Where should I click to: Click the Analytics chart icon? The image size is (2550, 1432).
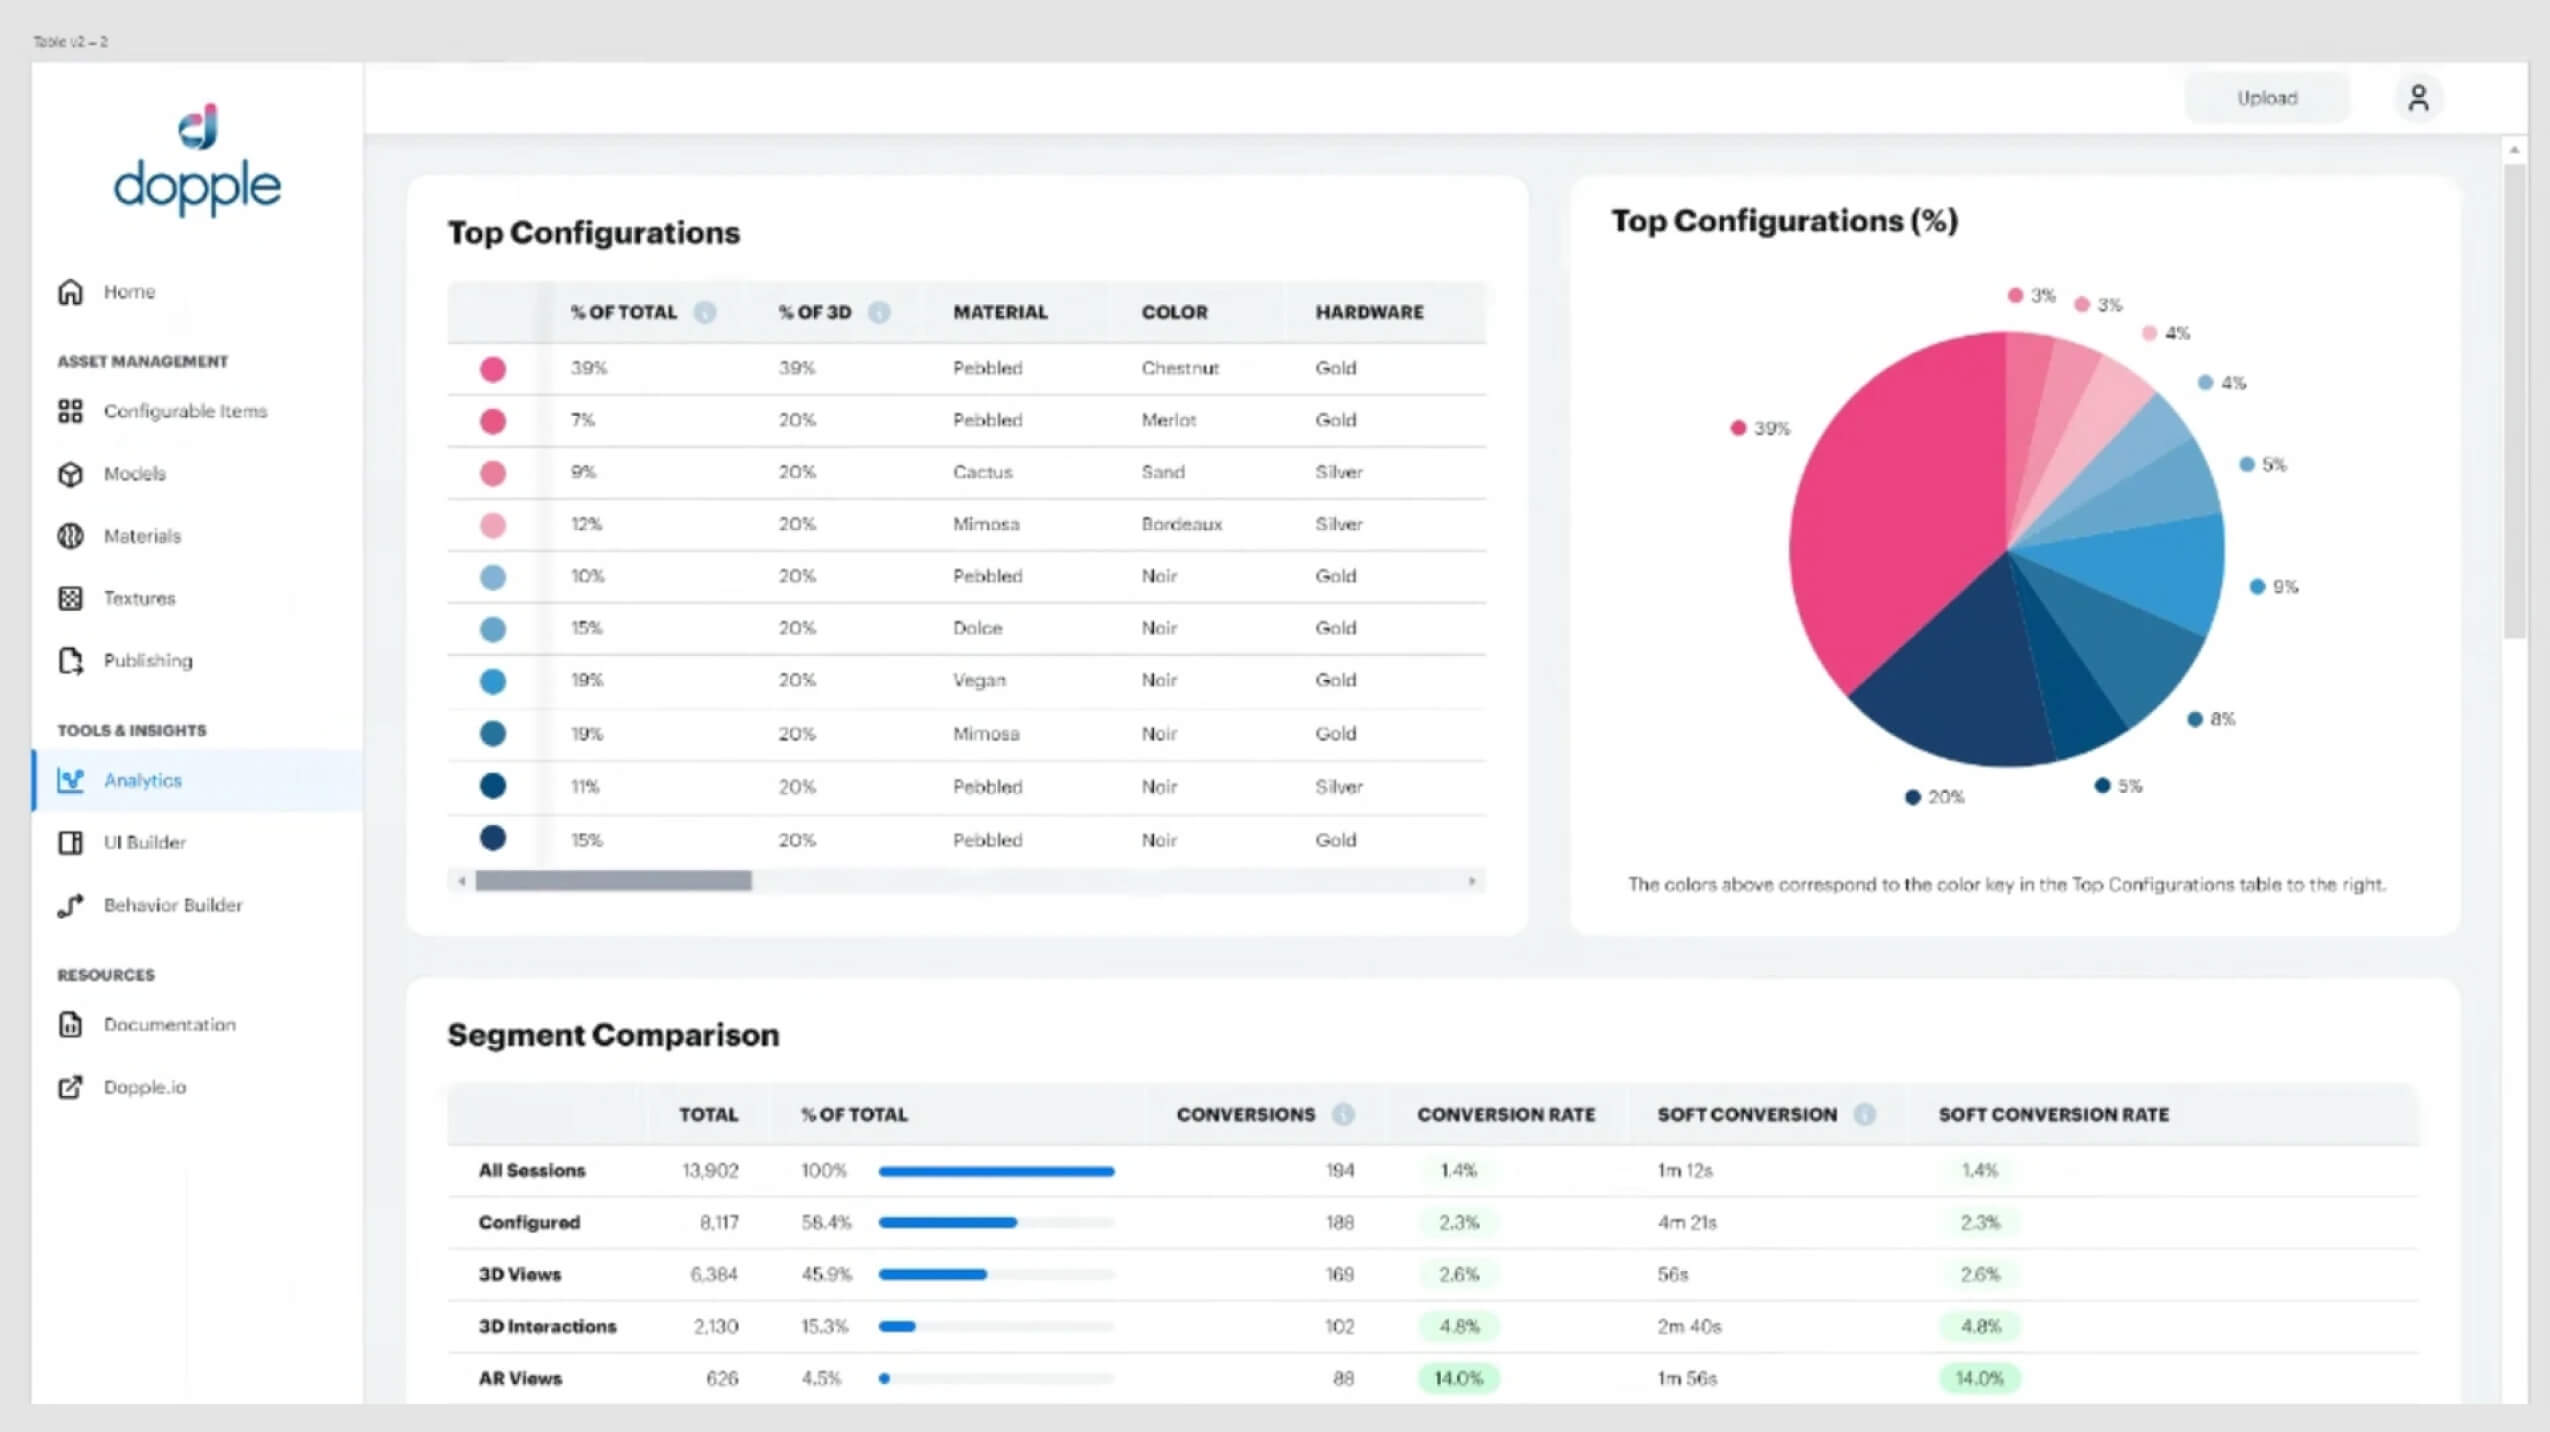(70, 780)
